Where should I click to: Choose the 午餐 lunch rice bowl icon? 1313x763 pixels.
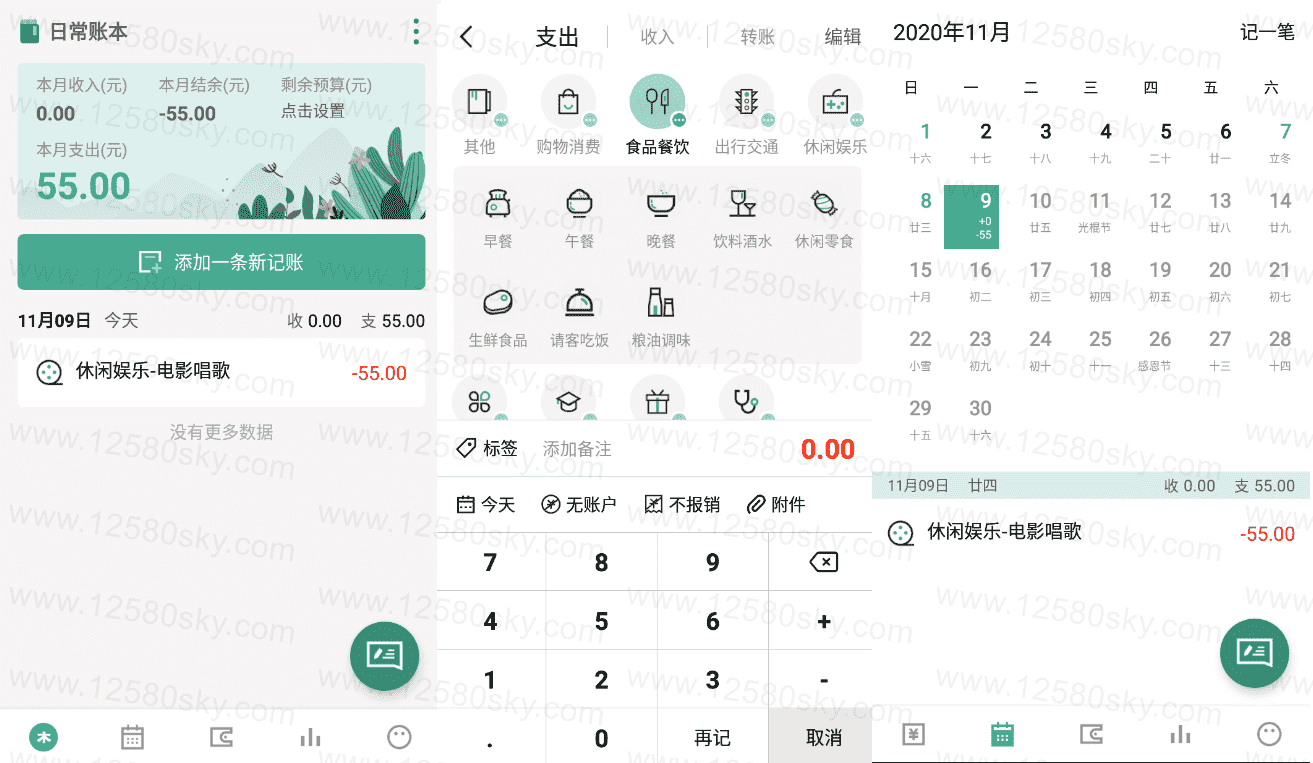579,204
